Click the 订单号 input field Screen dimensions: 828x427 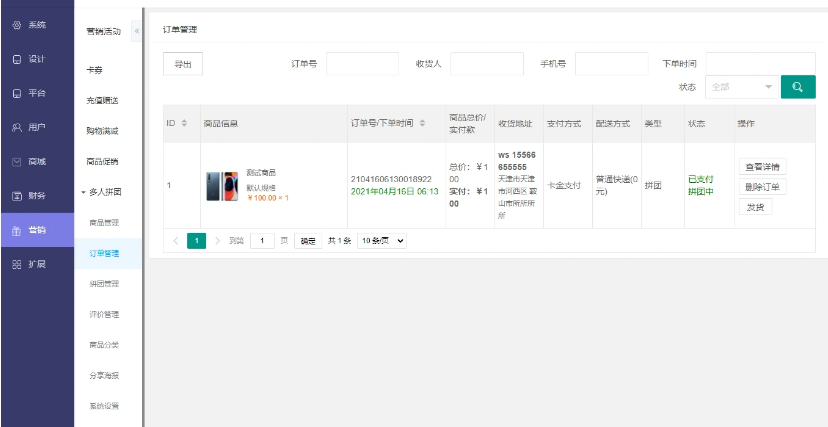(362, 64)
